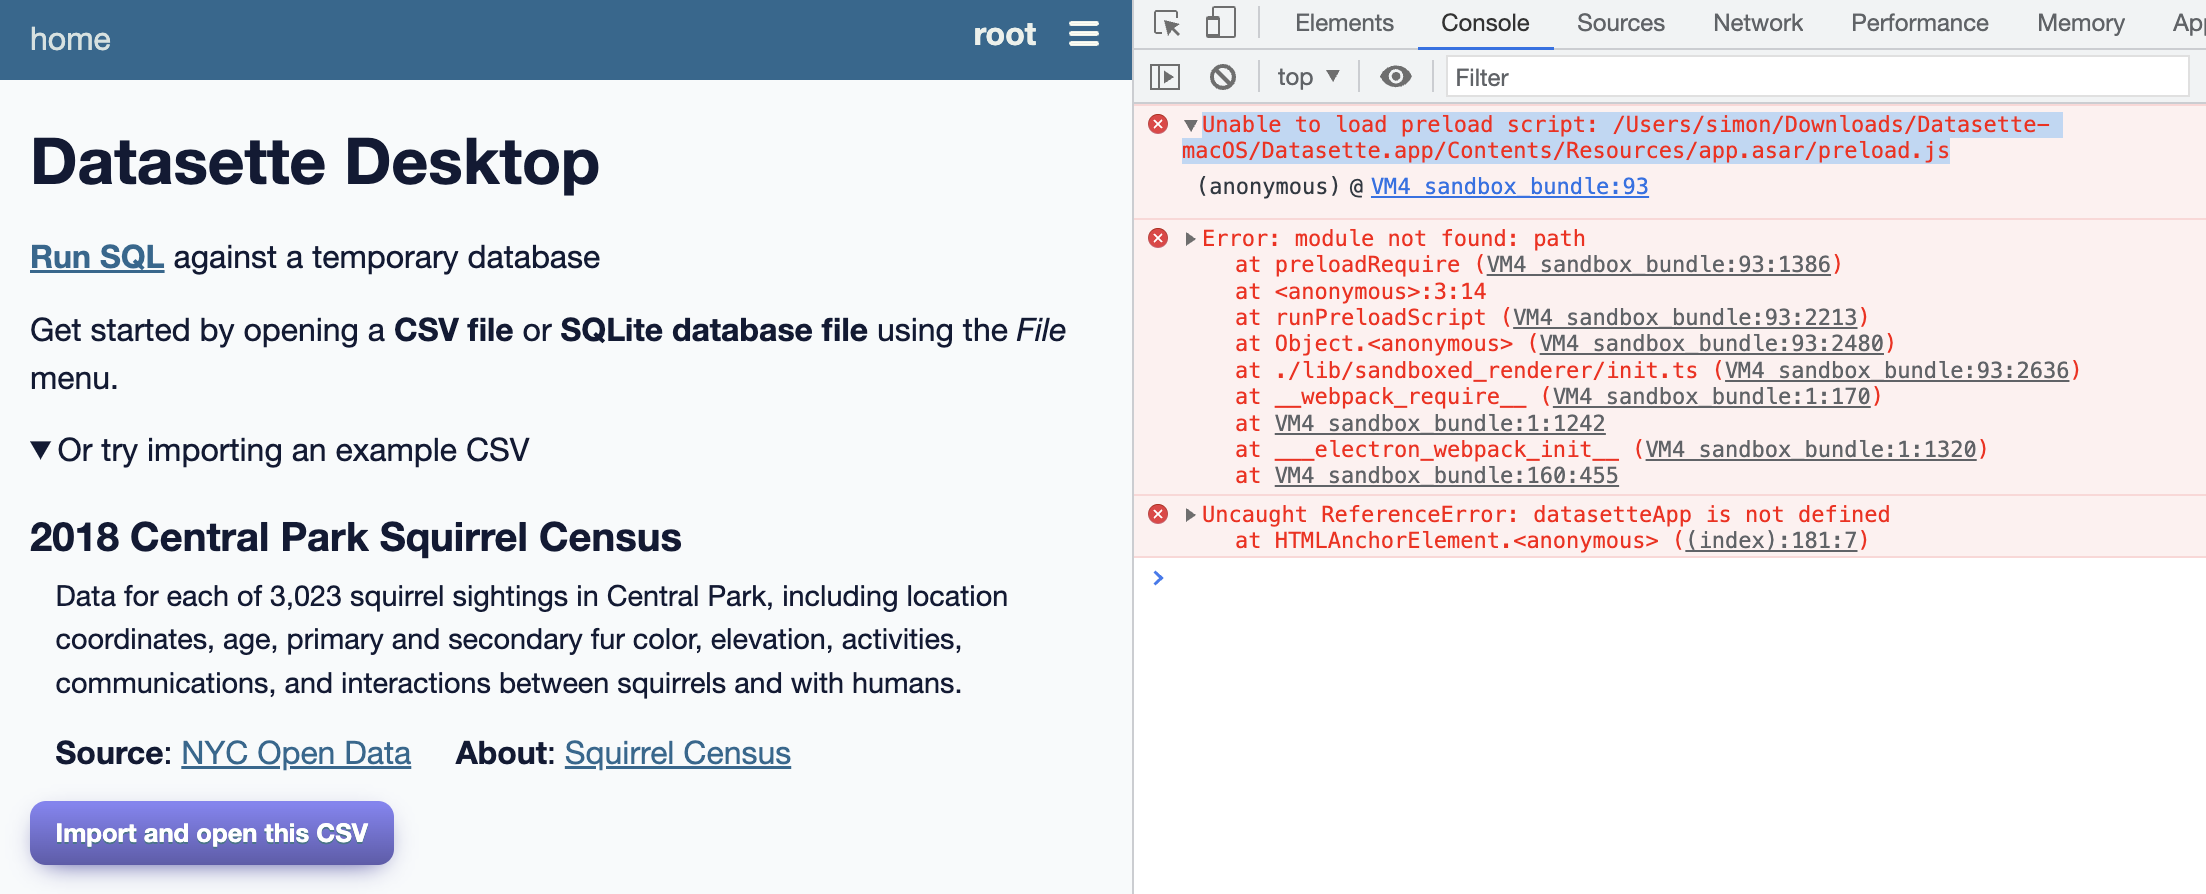Switch to the Performance tab
2206x894 pixels.
pyautogui.click(x=1919, y=23)
